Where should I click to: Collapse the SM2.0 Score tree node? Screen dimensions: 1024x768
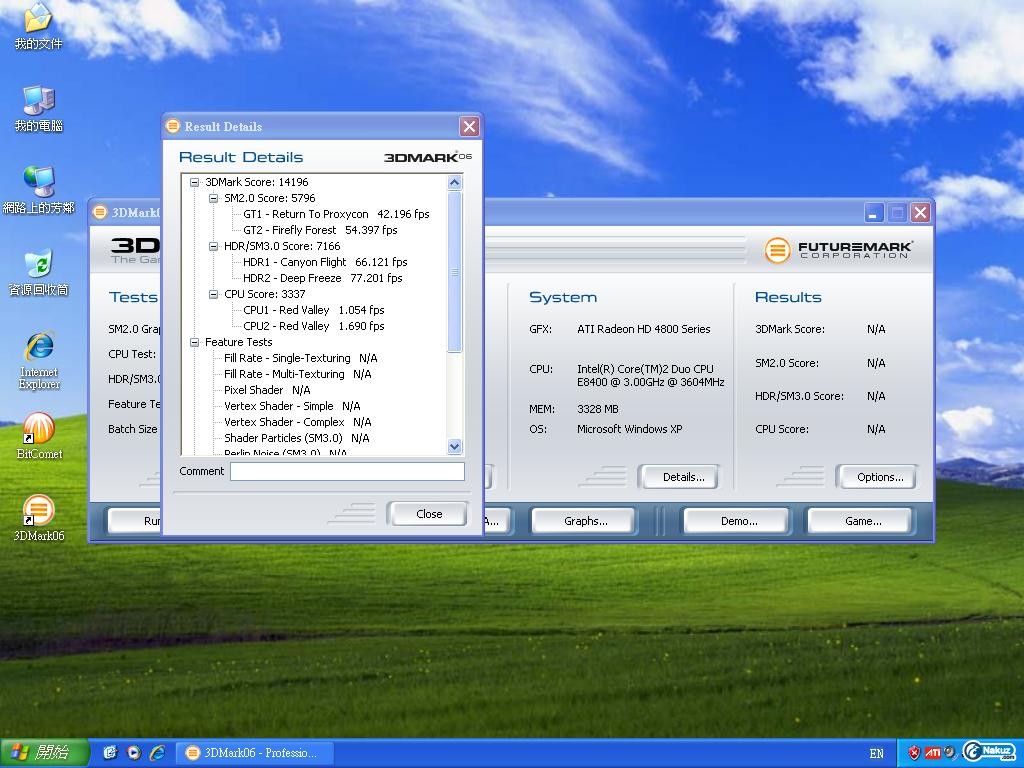(x=214, y=198)
